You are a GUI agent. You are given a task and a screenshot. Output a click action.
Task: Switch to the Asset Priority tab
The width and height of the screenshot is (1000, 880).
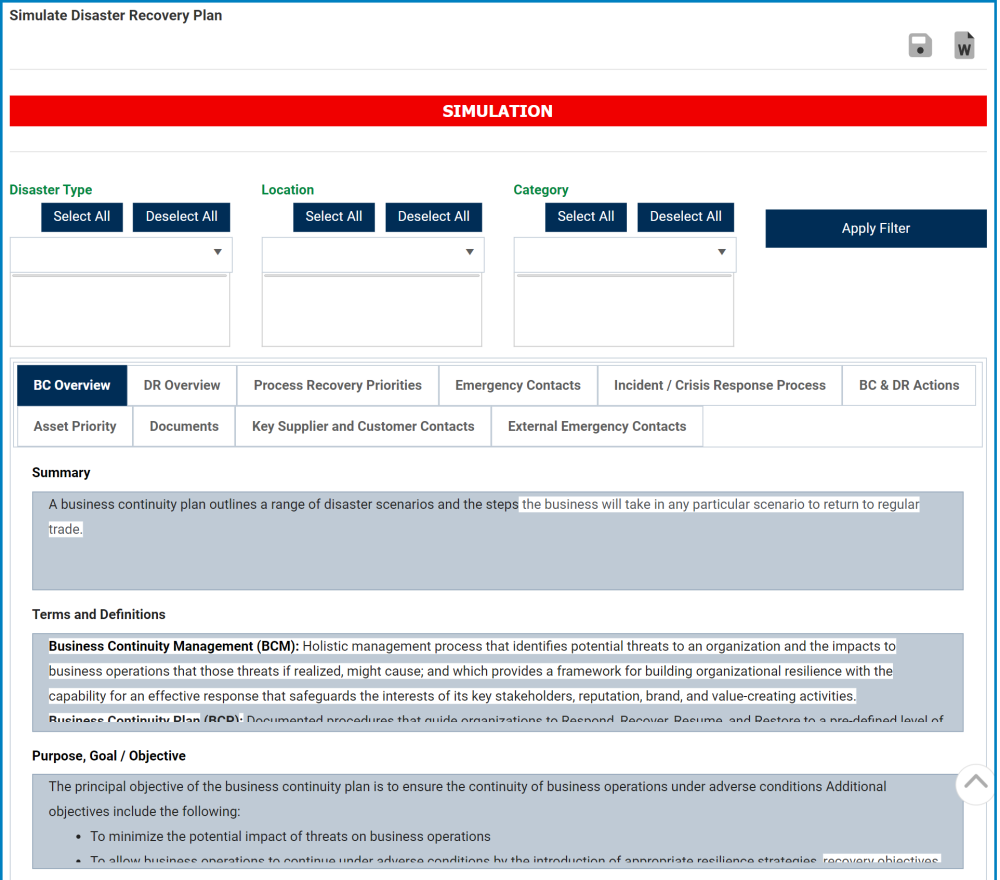[74, 426]
